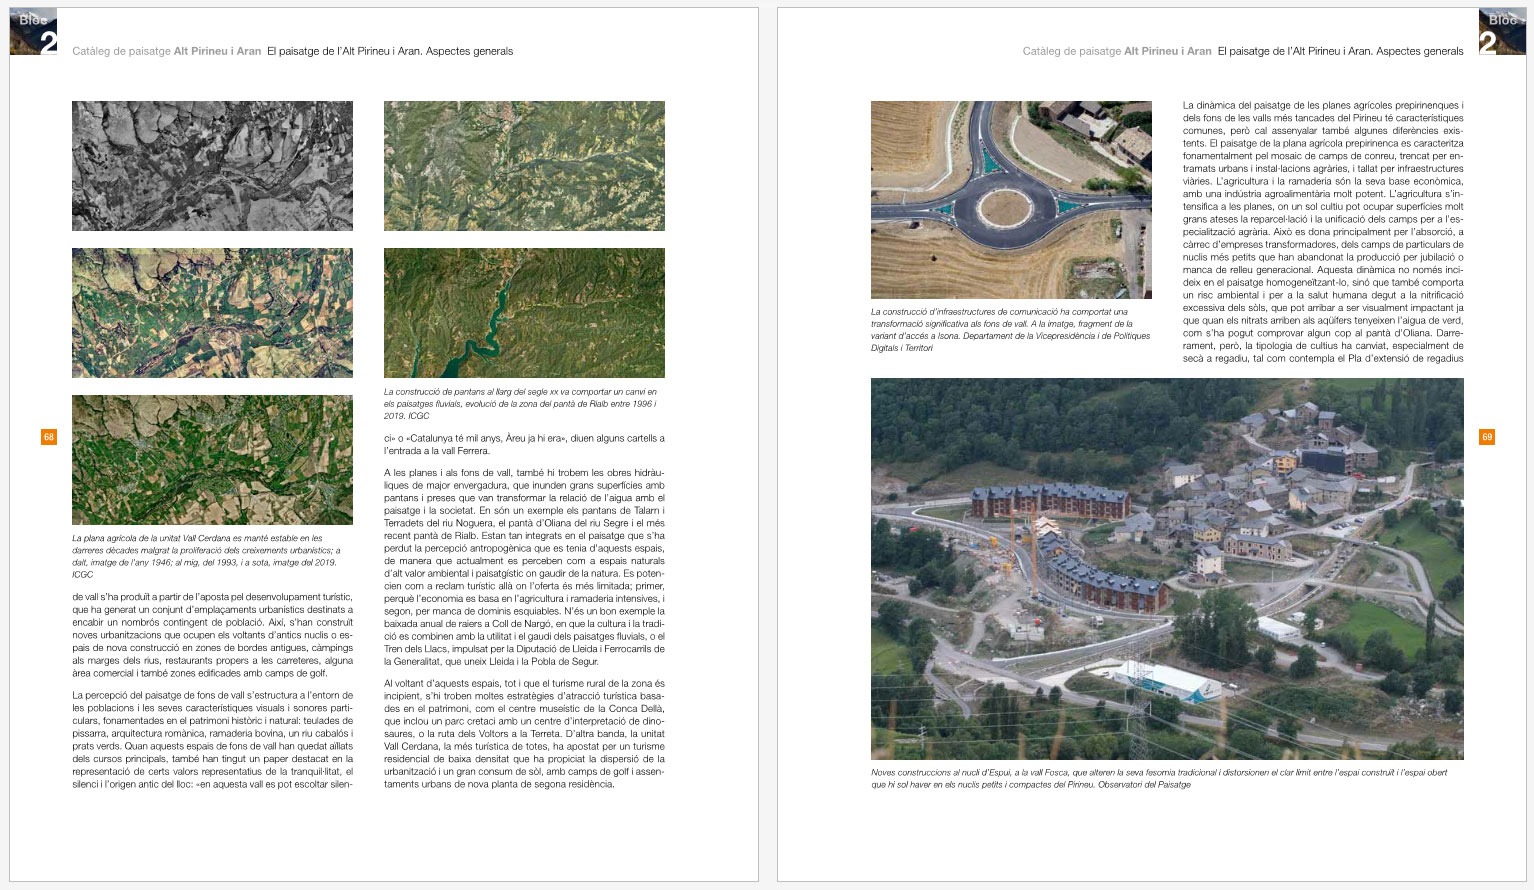Click the black-and-white 1946 aerial photo
Image resolution: width=1534 pixels, height=890 pixels.
click(212, 166)
